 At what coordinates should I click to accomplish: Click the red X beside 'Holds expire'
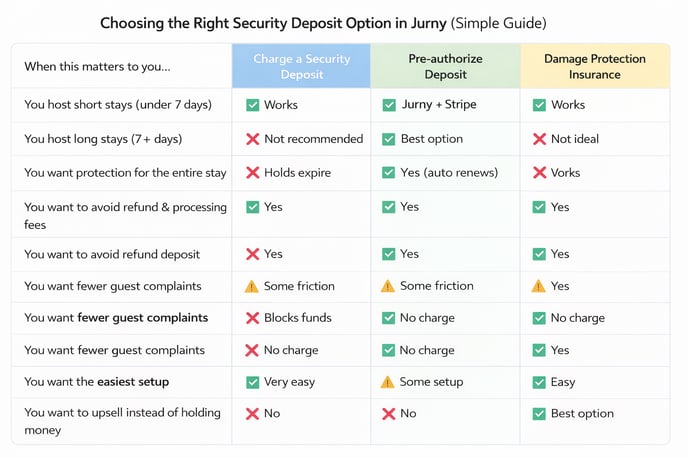click(252, 173)
